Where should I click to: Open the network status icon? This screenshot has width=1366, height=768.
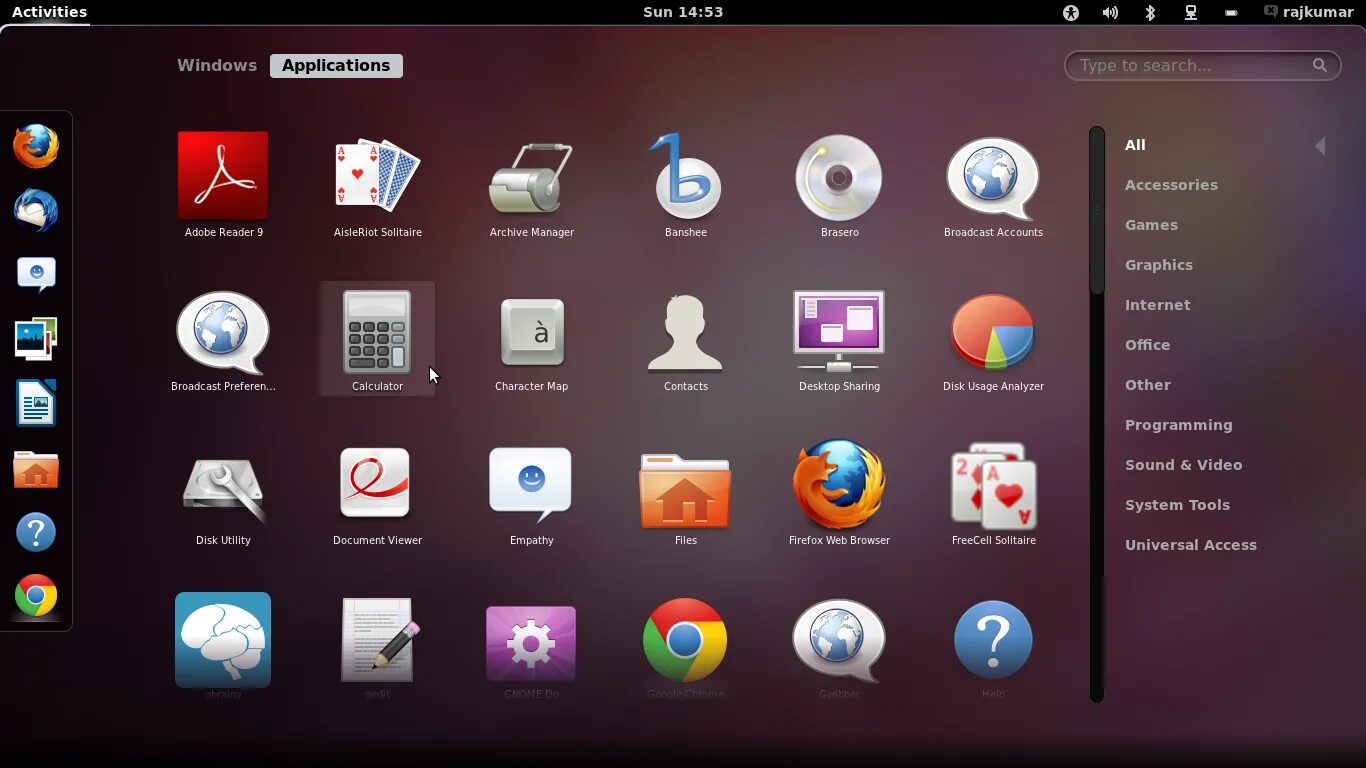coord(1191,12)
